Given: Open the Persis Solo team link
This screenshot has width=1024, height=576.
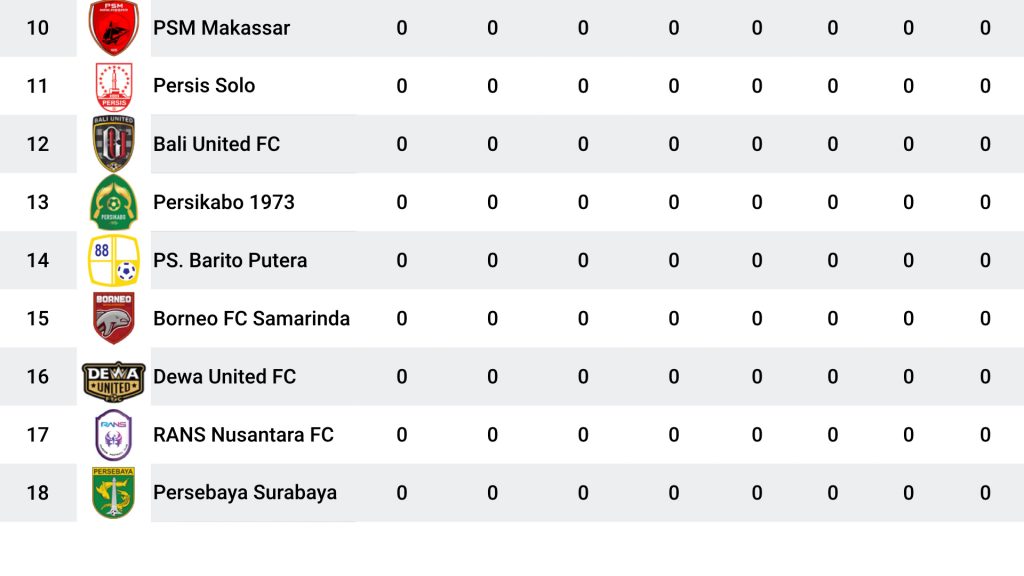Looking at the screenshot, I should click(x=204, y=86).
